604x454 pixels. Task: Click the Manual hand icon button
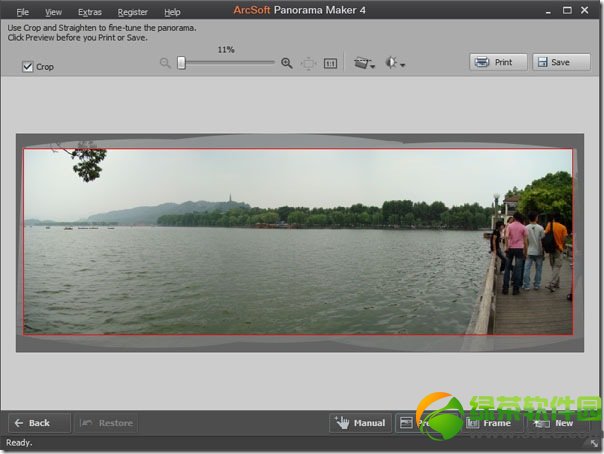(x=361, y=423)
